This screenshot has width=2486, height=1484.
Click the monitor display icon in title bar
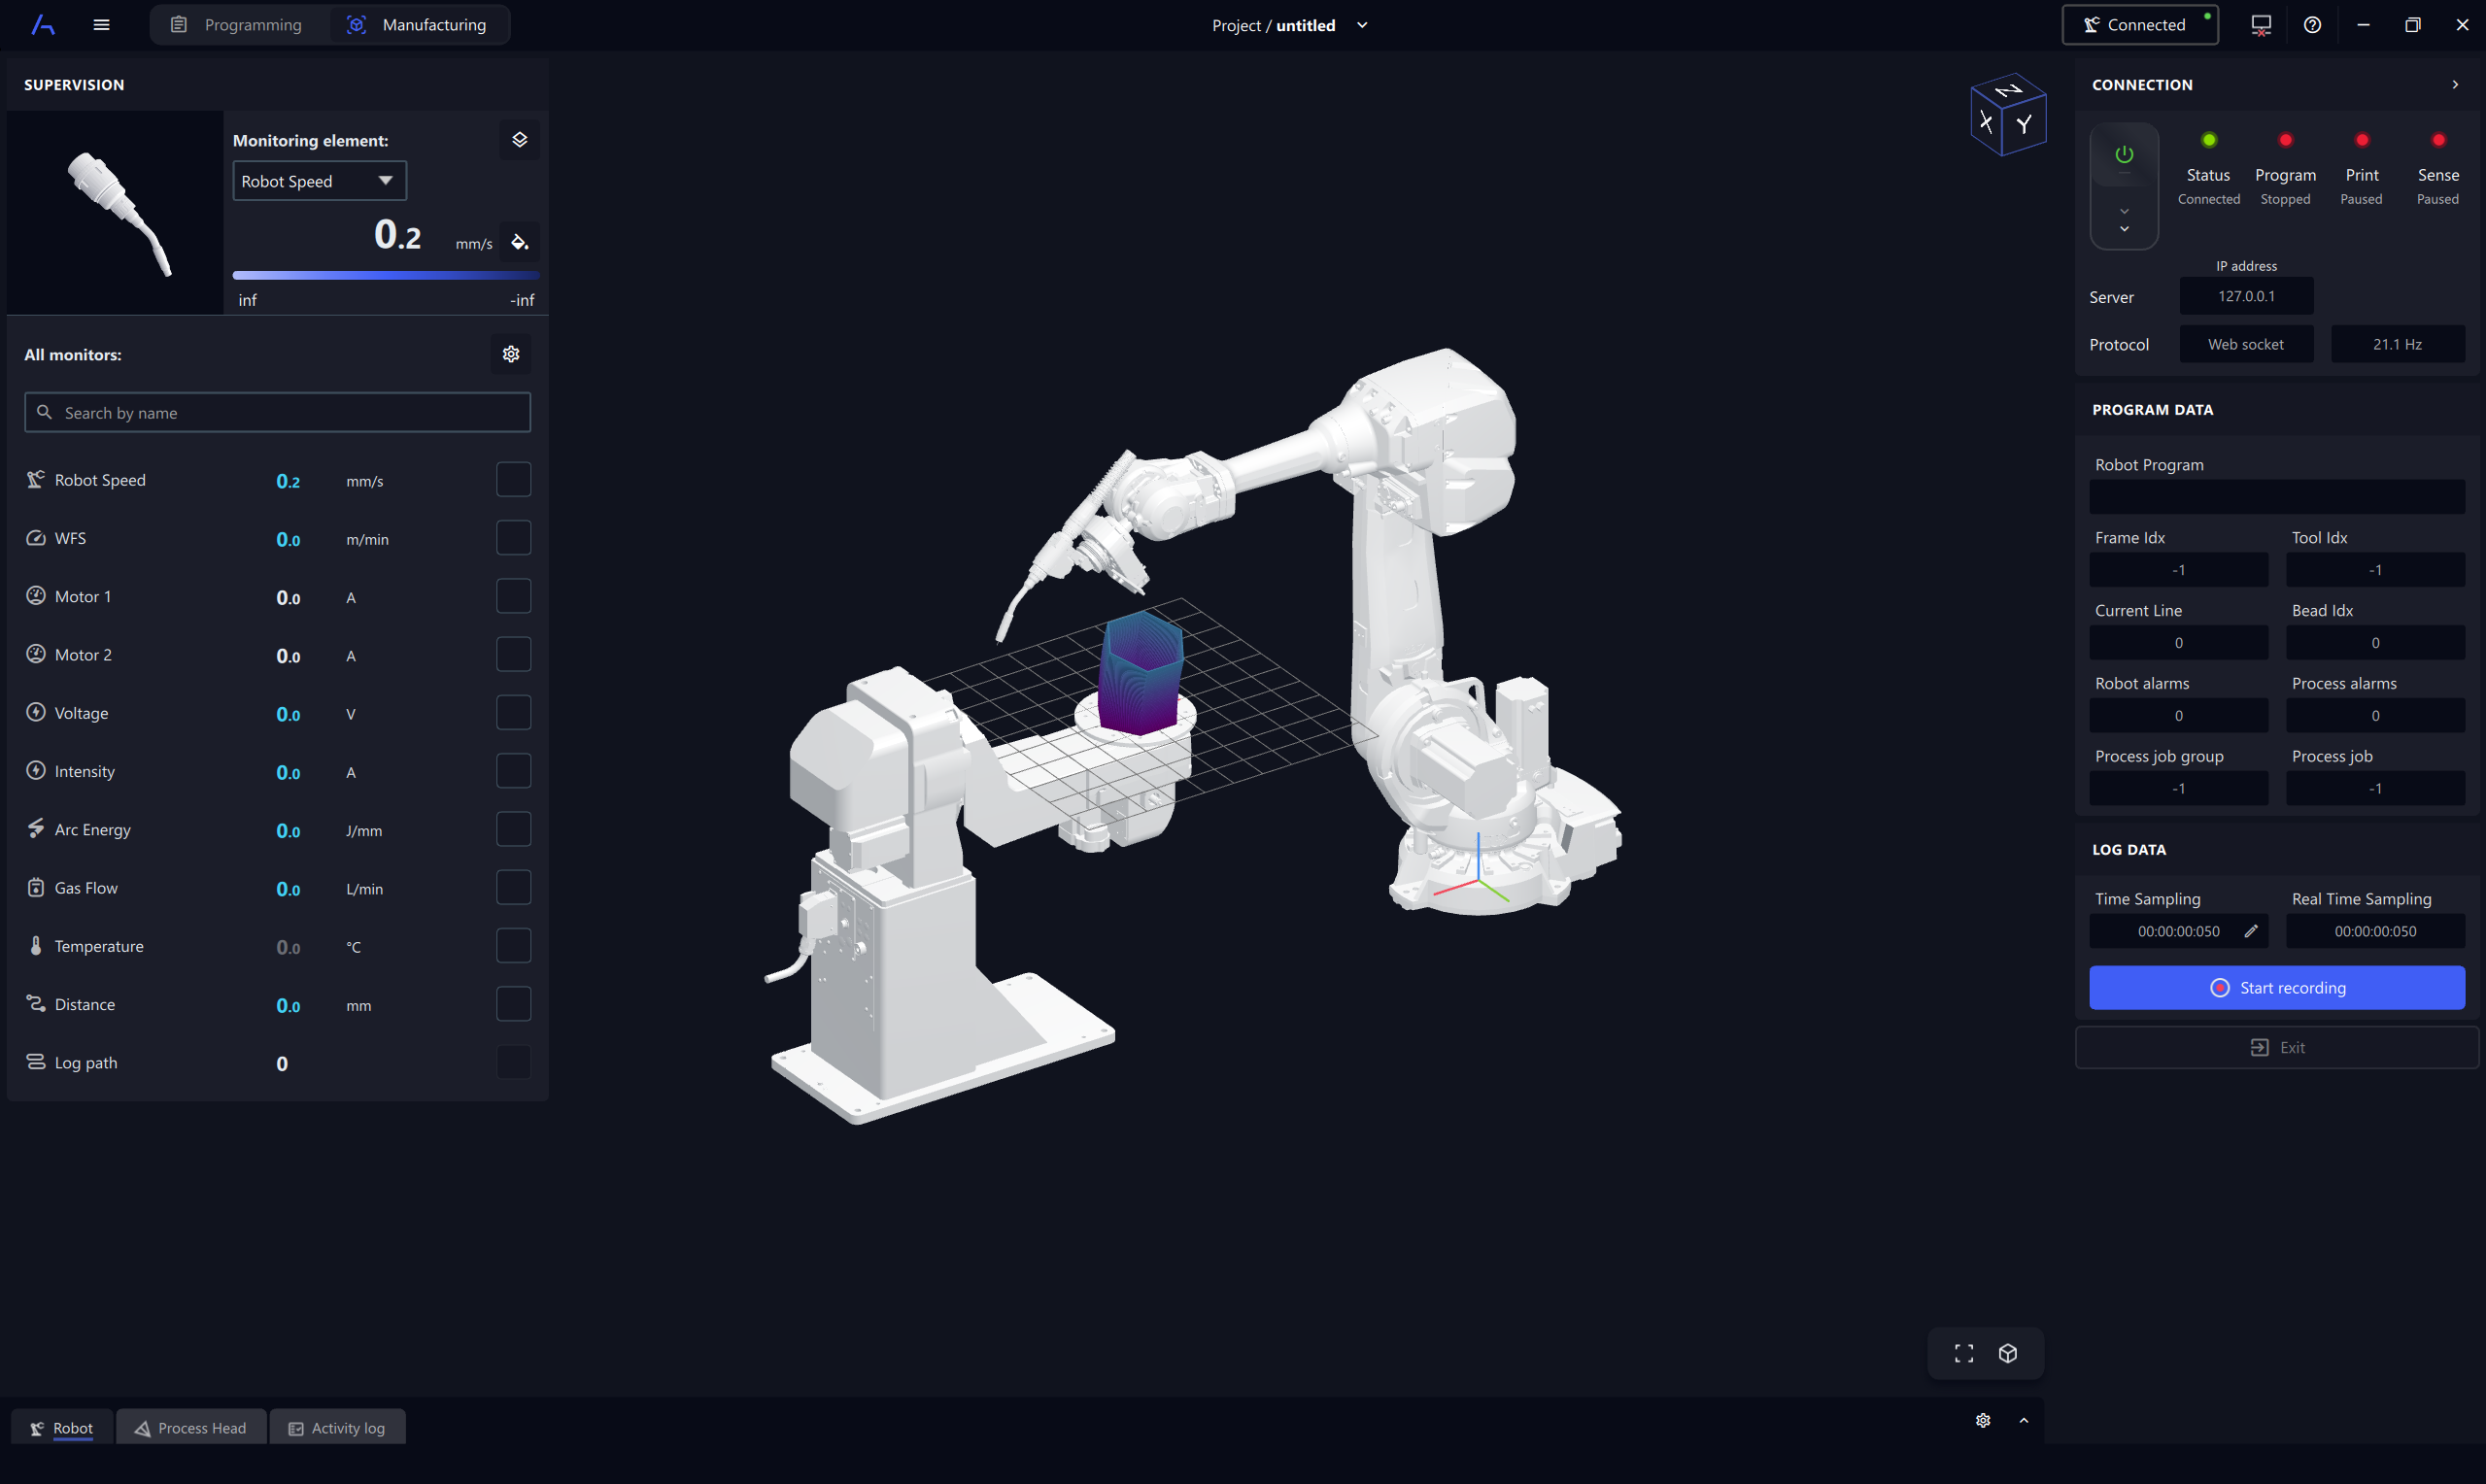pyautogui.click(x=2261, y=25)
